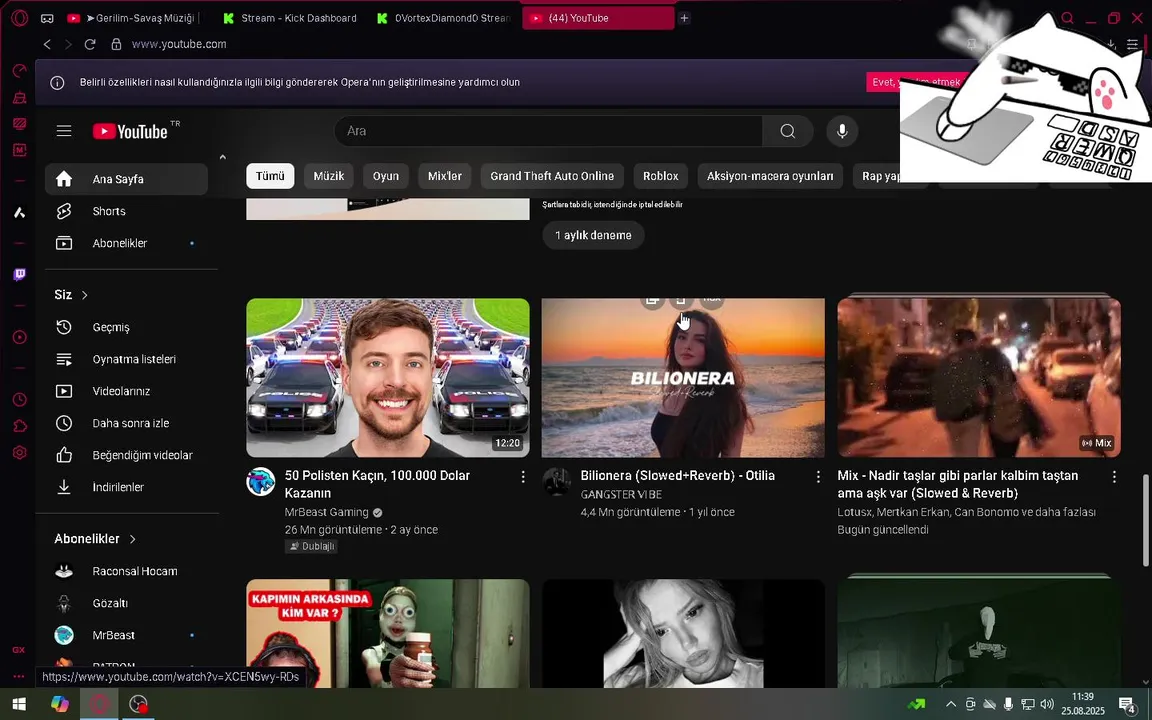Play the MrBeast police cars thumbnail
Screen dimensions: 1152x720
(388, 378)
